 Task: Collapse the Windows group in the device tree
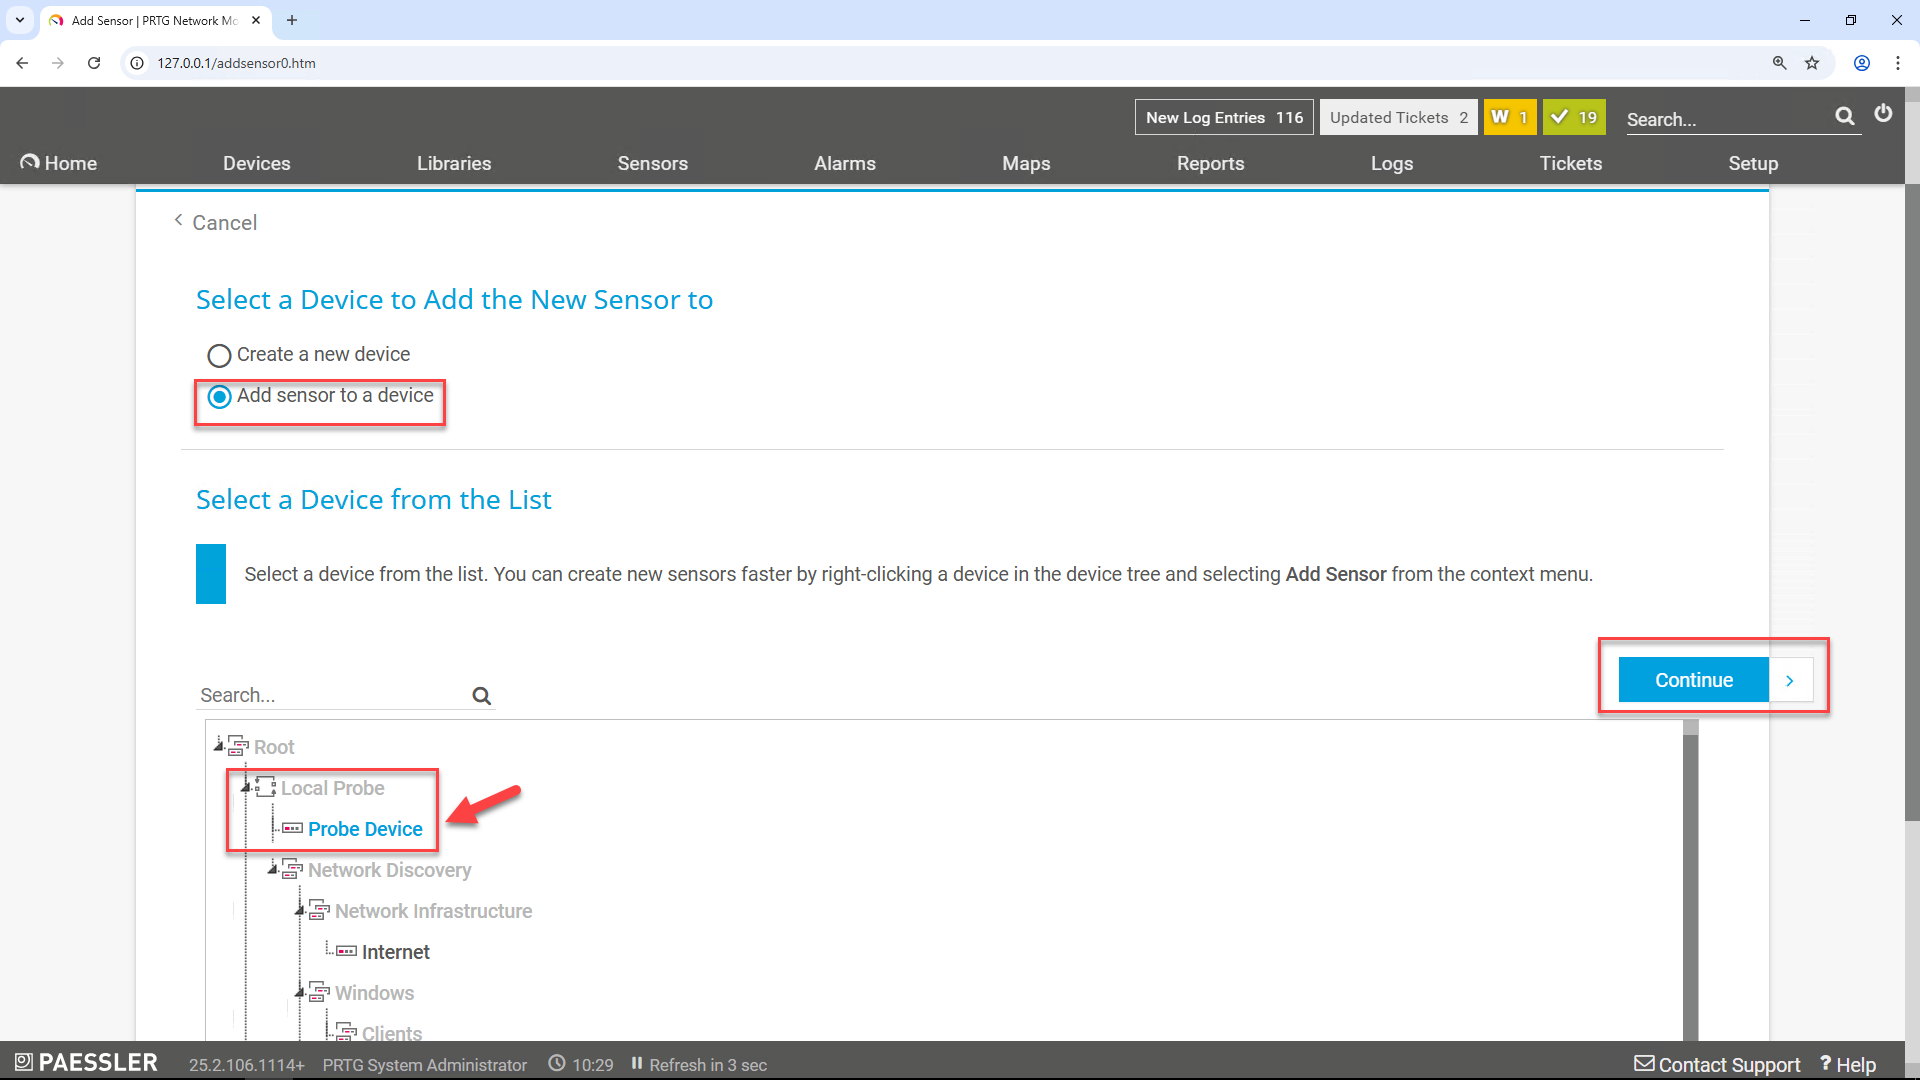[x=301, y=990]
